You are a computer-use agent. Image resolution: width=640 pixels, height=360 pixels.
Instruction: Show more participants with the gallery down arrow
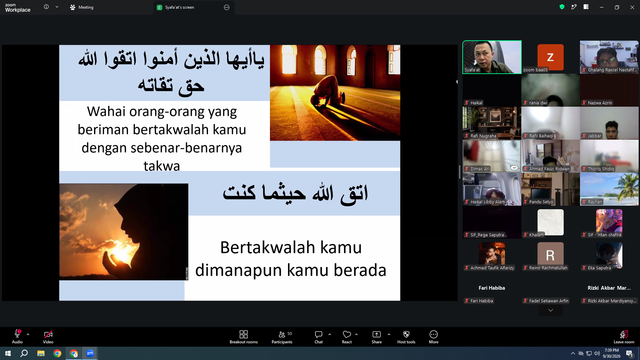click(550, 311)
